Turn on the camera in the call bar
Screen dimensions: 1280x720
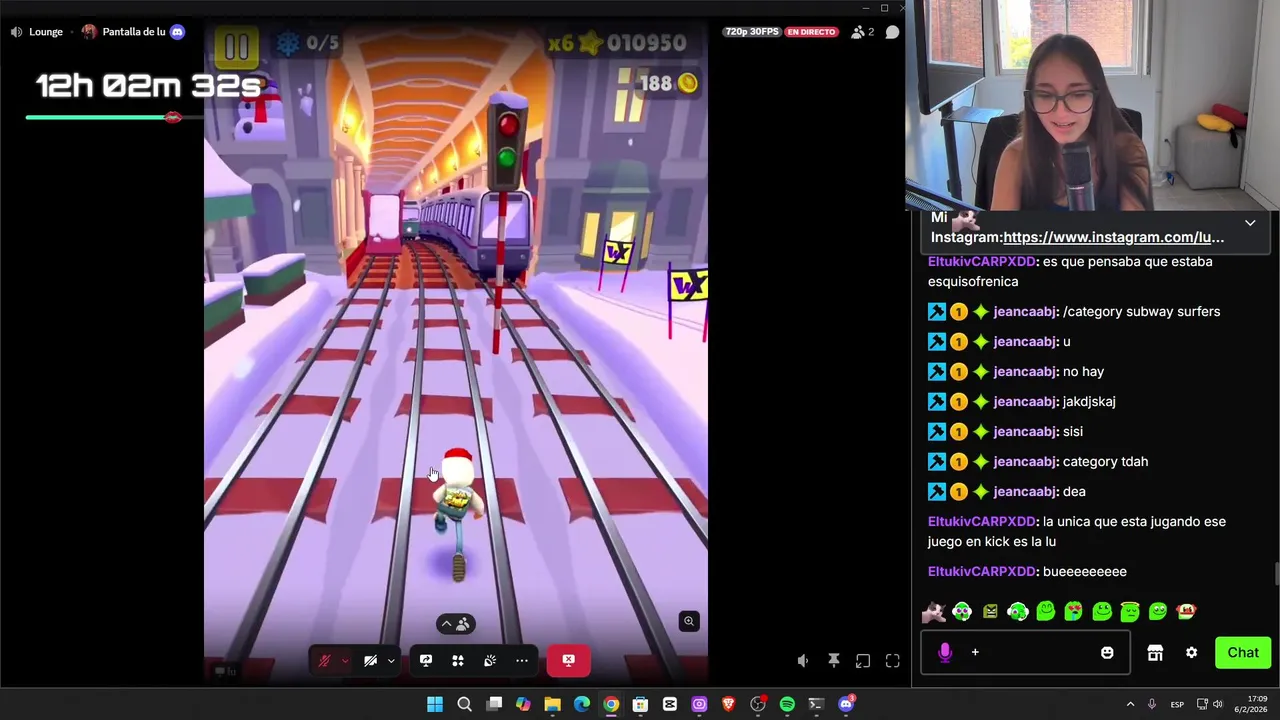(370, 661)
